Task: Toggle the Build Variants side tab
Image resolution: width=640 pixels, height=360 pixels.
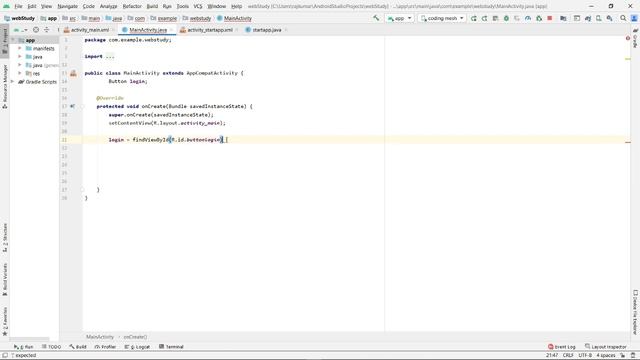Action: (5, 279)
